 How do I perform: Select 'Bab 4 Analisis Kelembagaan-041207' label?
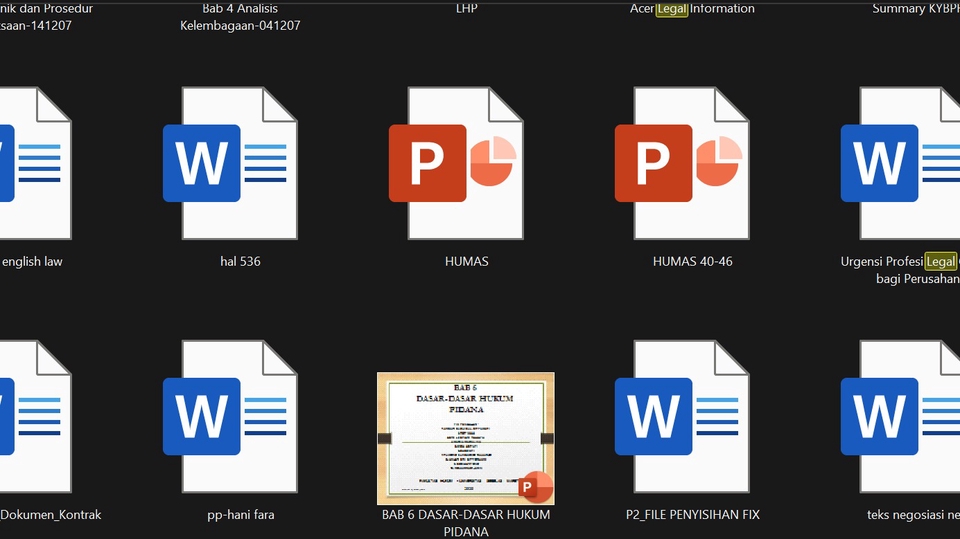[240, 17]
